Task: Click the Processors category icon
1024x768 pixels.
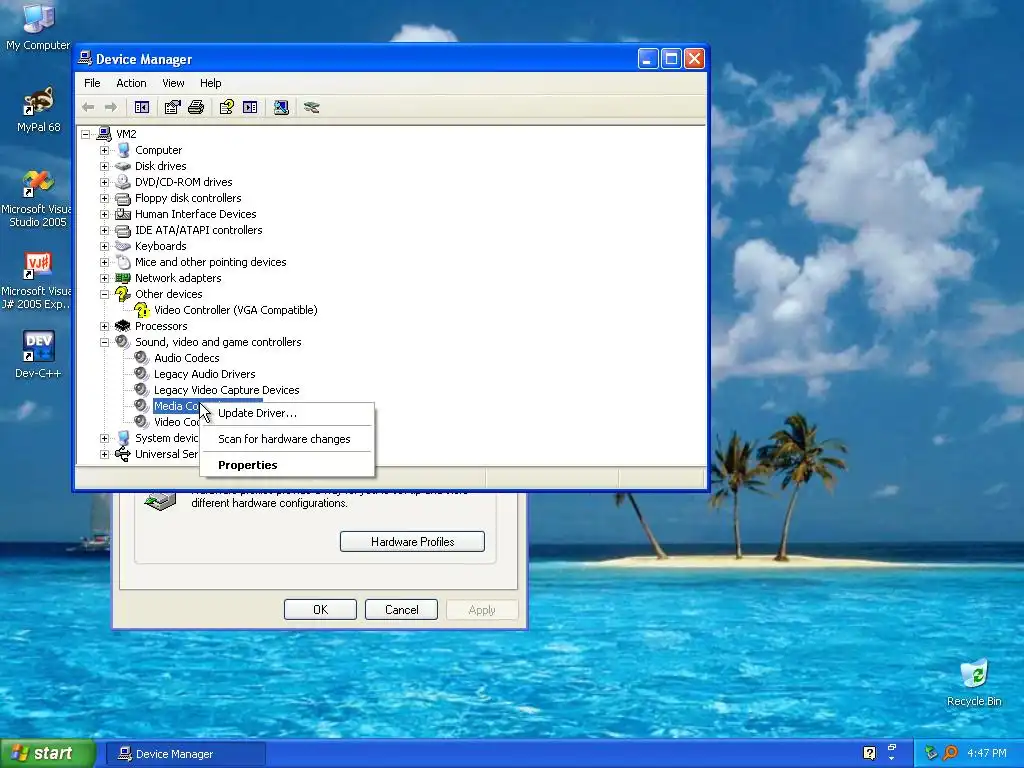Action: 123,326
